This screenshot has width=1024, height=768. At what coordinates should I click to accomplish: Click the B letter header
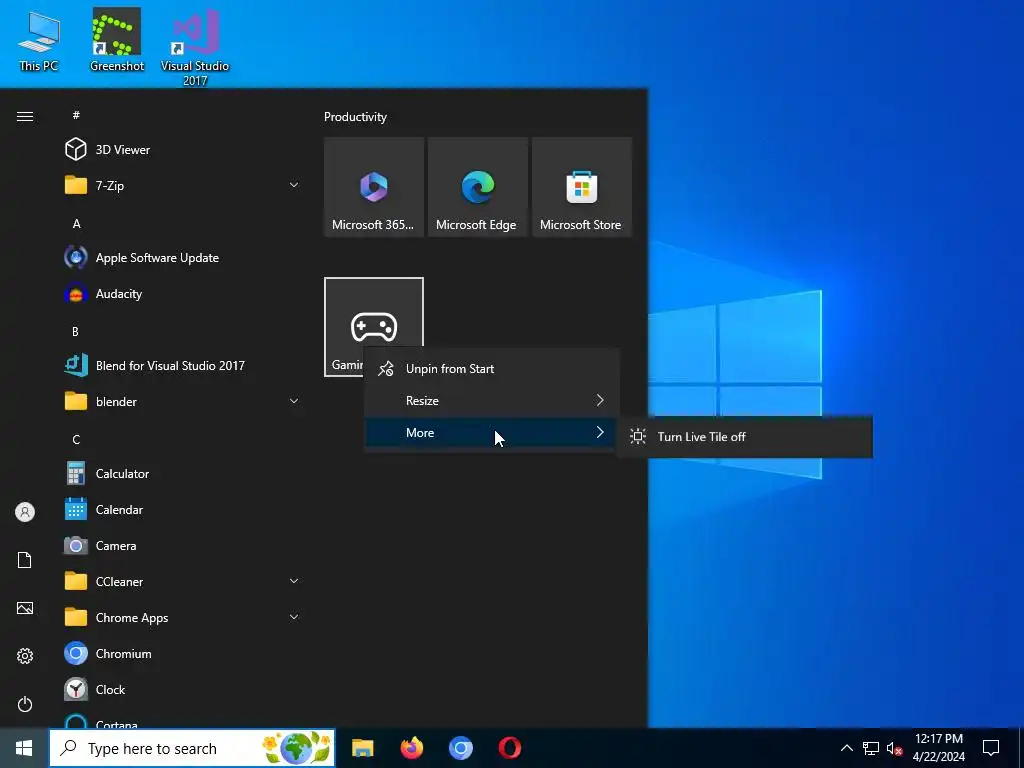click(75, 332)
